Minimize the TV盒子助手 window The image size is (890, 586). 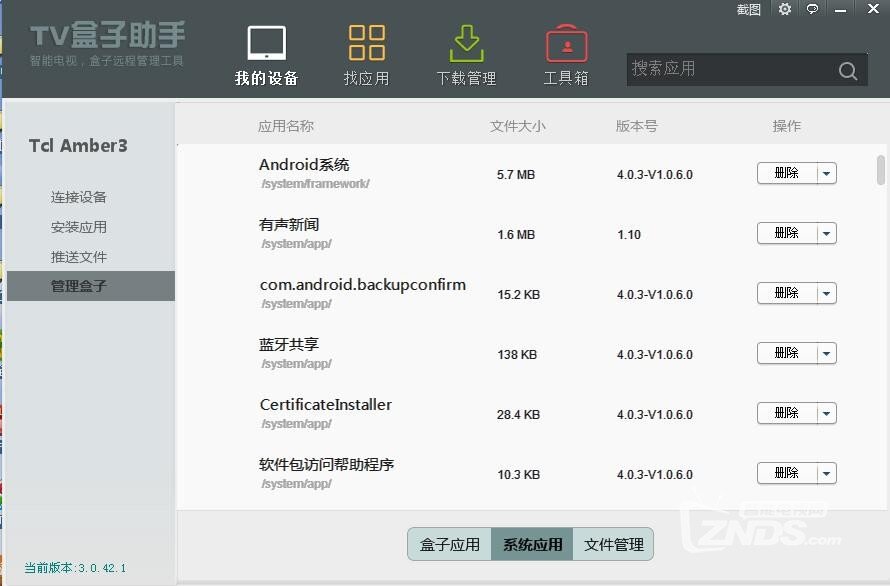[841, 10]
